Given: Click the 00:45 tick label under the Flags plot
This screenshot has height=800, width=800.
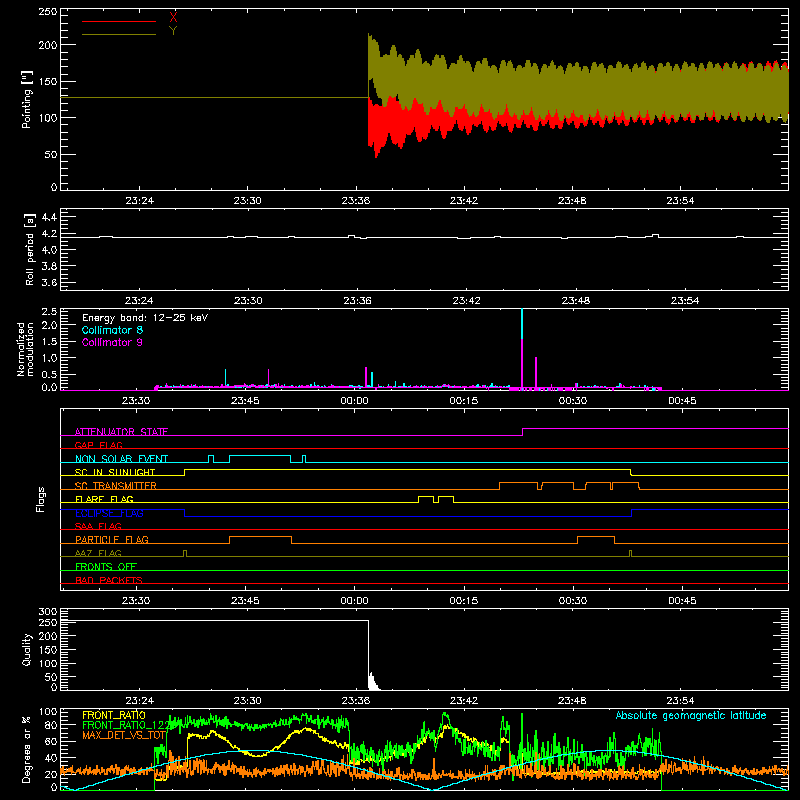Looking at the screenshot, I should [x=682, y=601].
